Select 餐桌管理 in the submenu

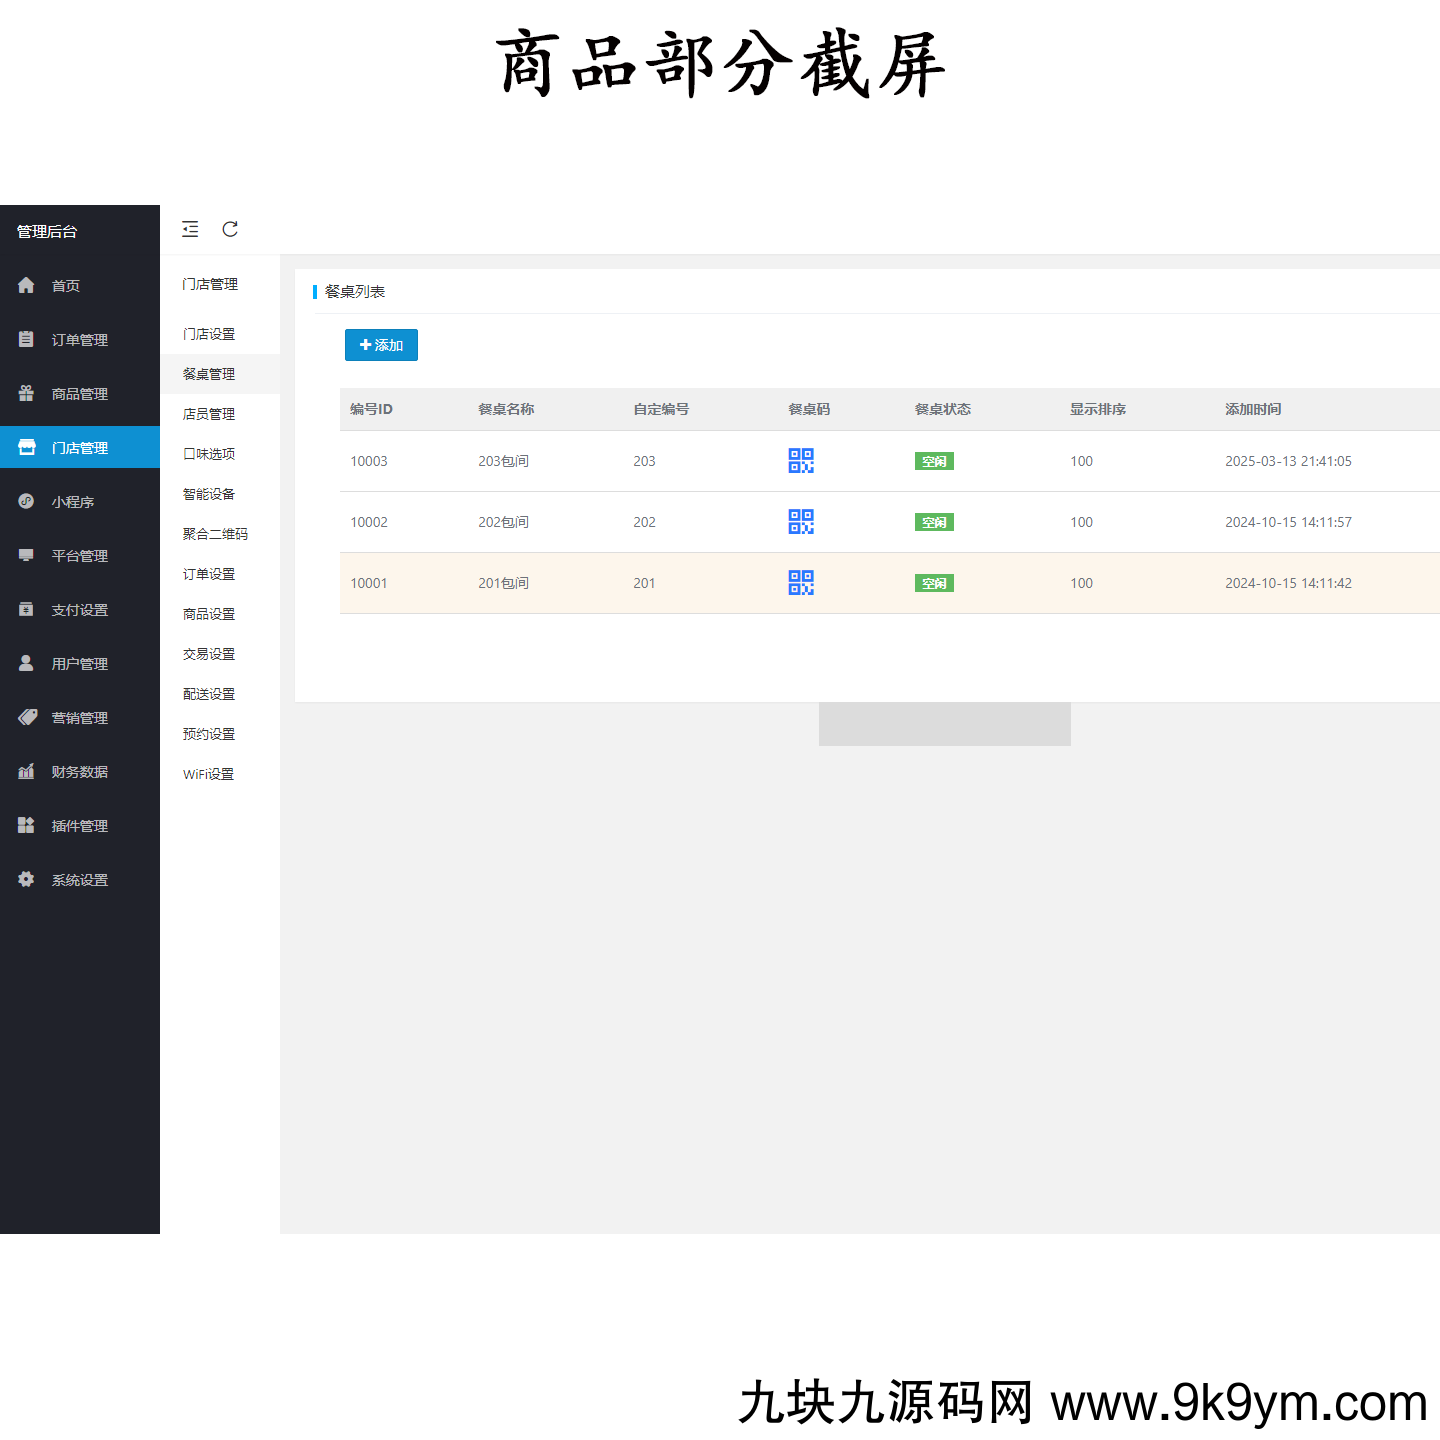[209, 373]
